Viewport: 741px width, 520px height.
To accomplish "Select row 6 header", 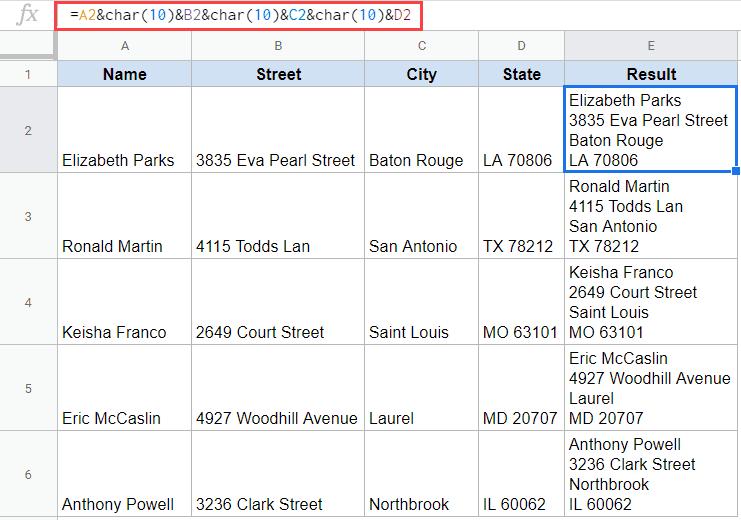I will 28,474.
